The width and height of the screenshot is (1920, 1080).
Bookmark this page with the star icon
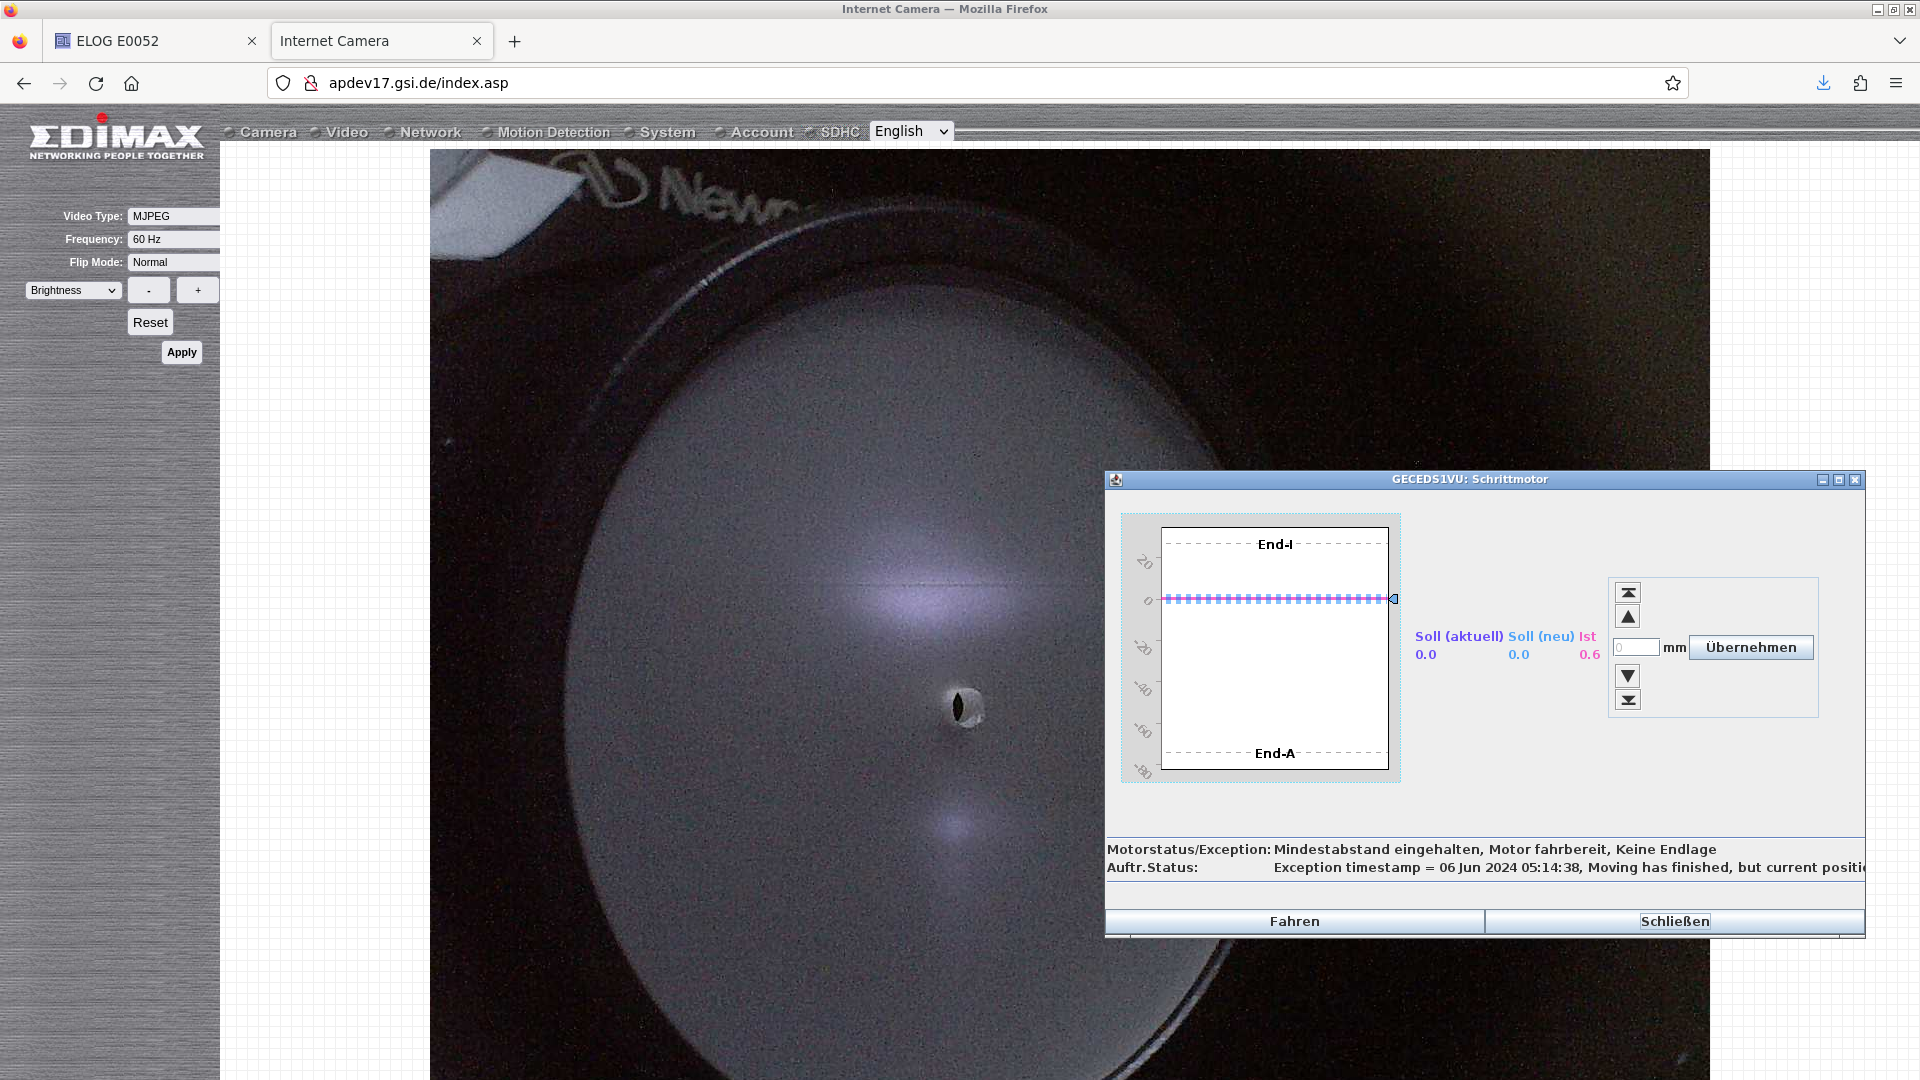pyautogui.click(x=1672, y=83)
